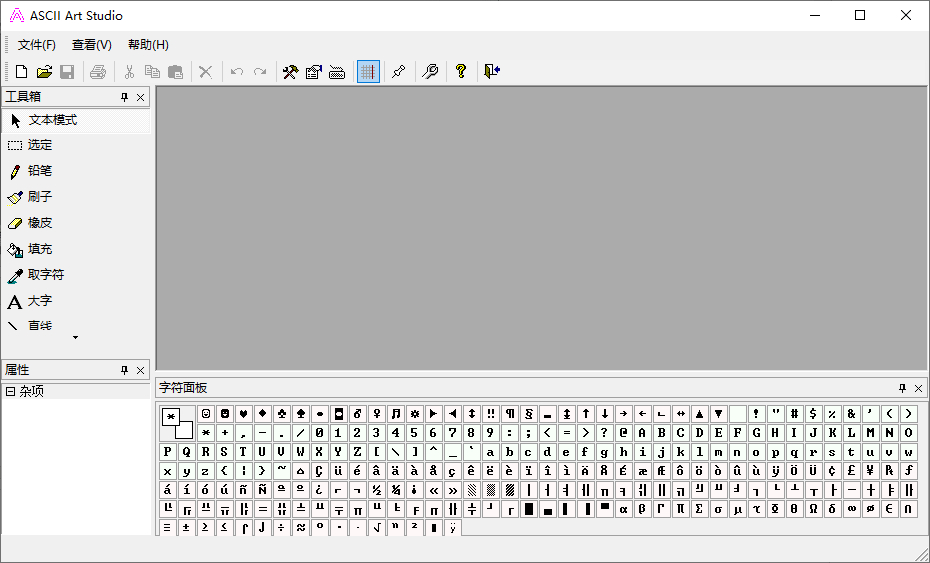Image resolution: width=930 pixels, height=563 pixels.
Task: Maximize the ASCII Art Studio window
Action: pos(860,15)
